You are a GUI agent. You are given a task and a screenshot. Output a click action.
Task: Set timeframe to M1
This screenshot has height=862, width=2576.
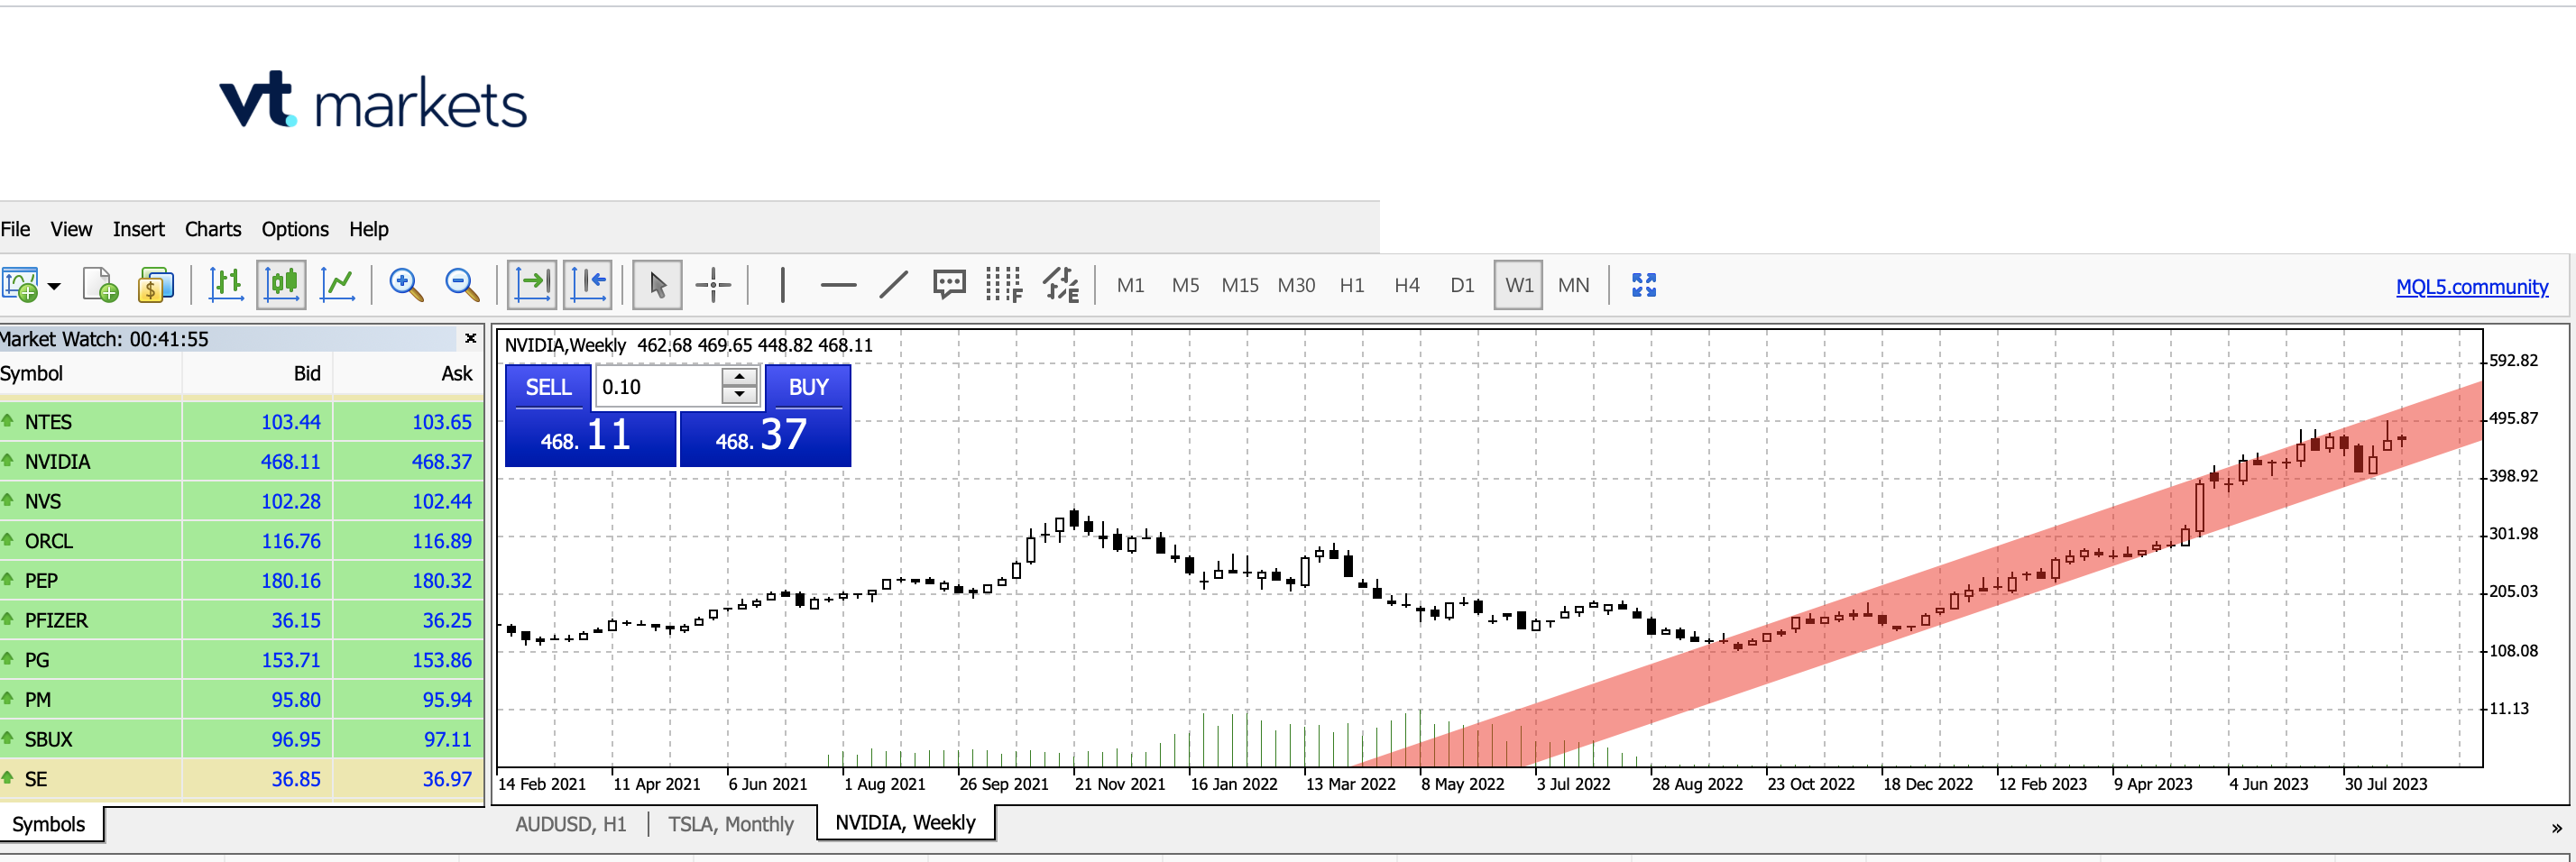click(x=1130, y=285)
